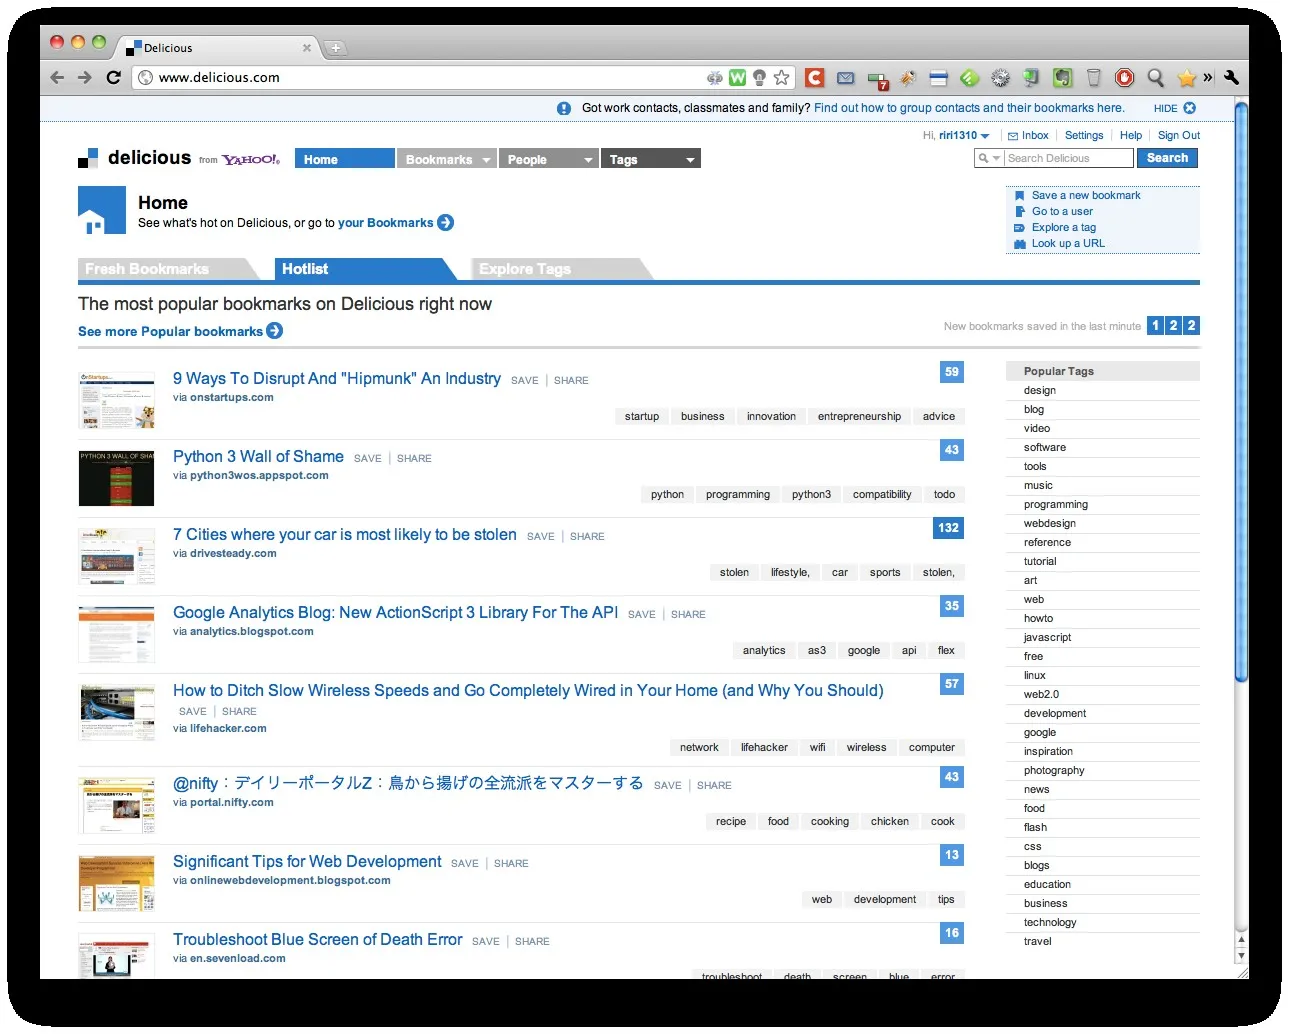Show hidden extensions via double chevron
Viewport: 1289px width, 1034px height.
point(1208,77)
